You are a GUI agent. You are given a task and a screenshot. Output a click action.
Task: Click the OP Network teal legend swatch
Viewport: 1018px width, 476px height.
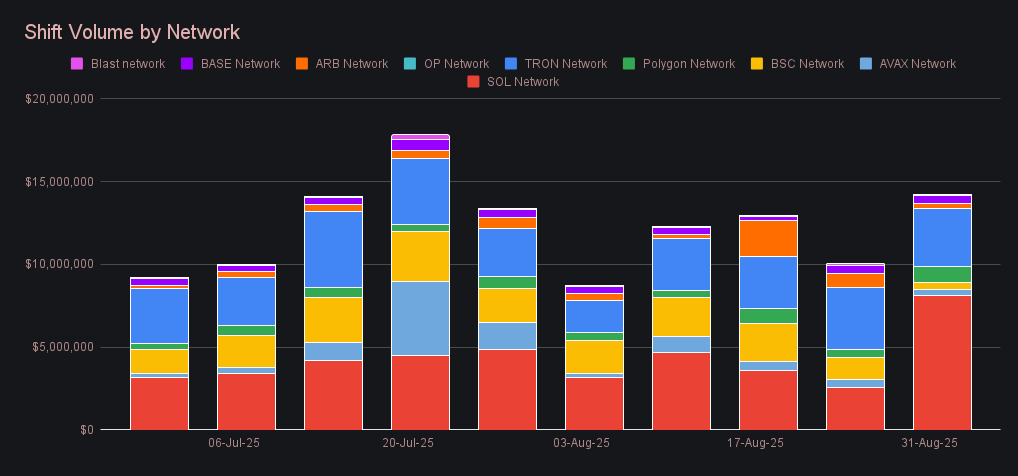[x=410, y=64]
